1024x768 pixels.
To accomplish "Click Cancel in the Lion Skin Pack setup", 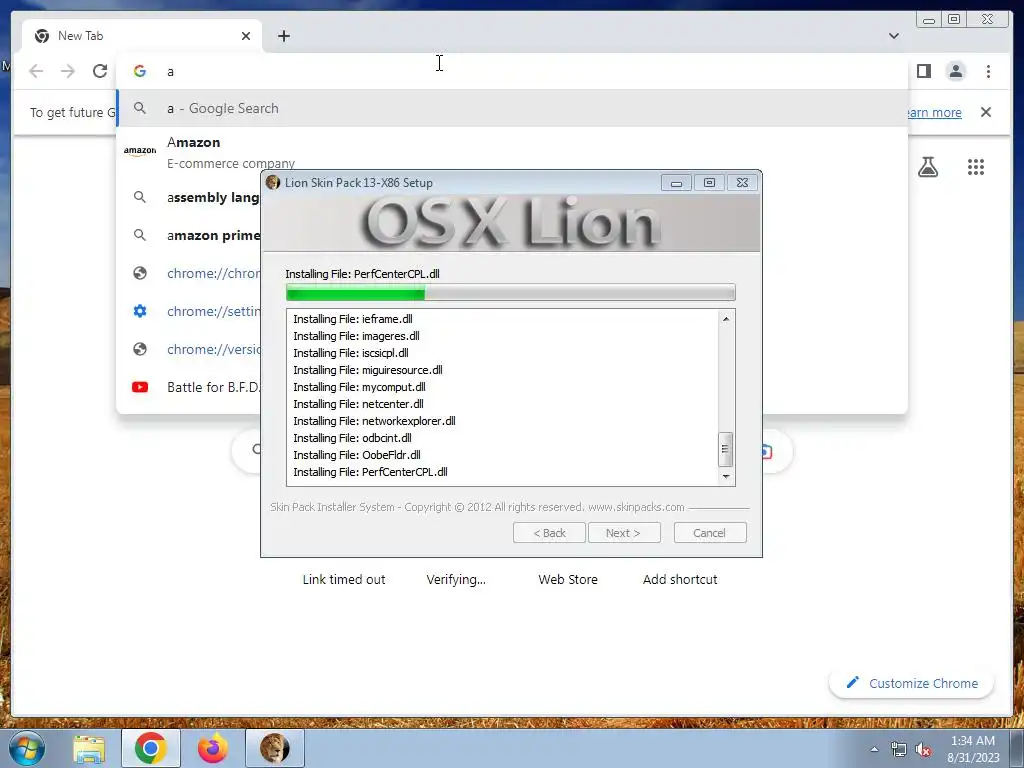I will pyautogui.click(x=709, y=533).
